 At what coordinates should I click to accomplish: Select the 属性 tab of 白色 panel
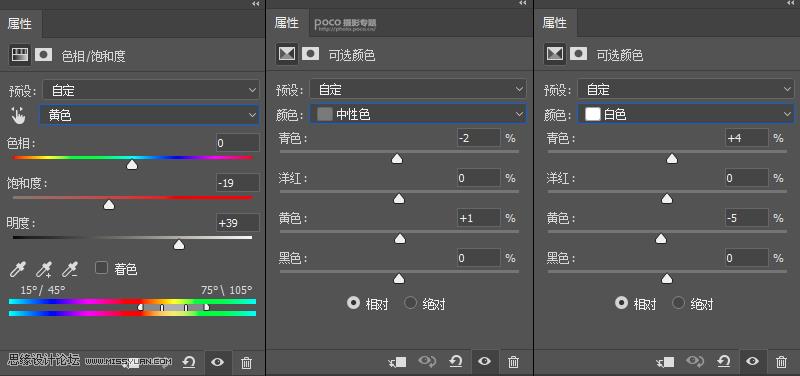pos(555,23)
